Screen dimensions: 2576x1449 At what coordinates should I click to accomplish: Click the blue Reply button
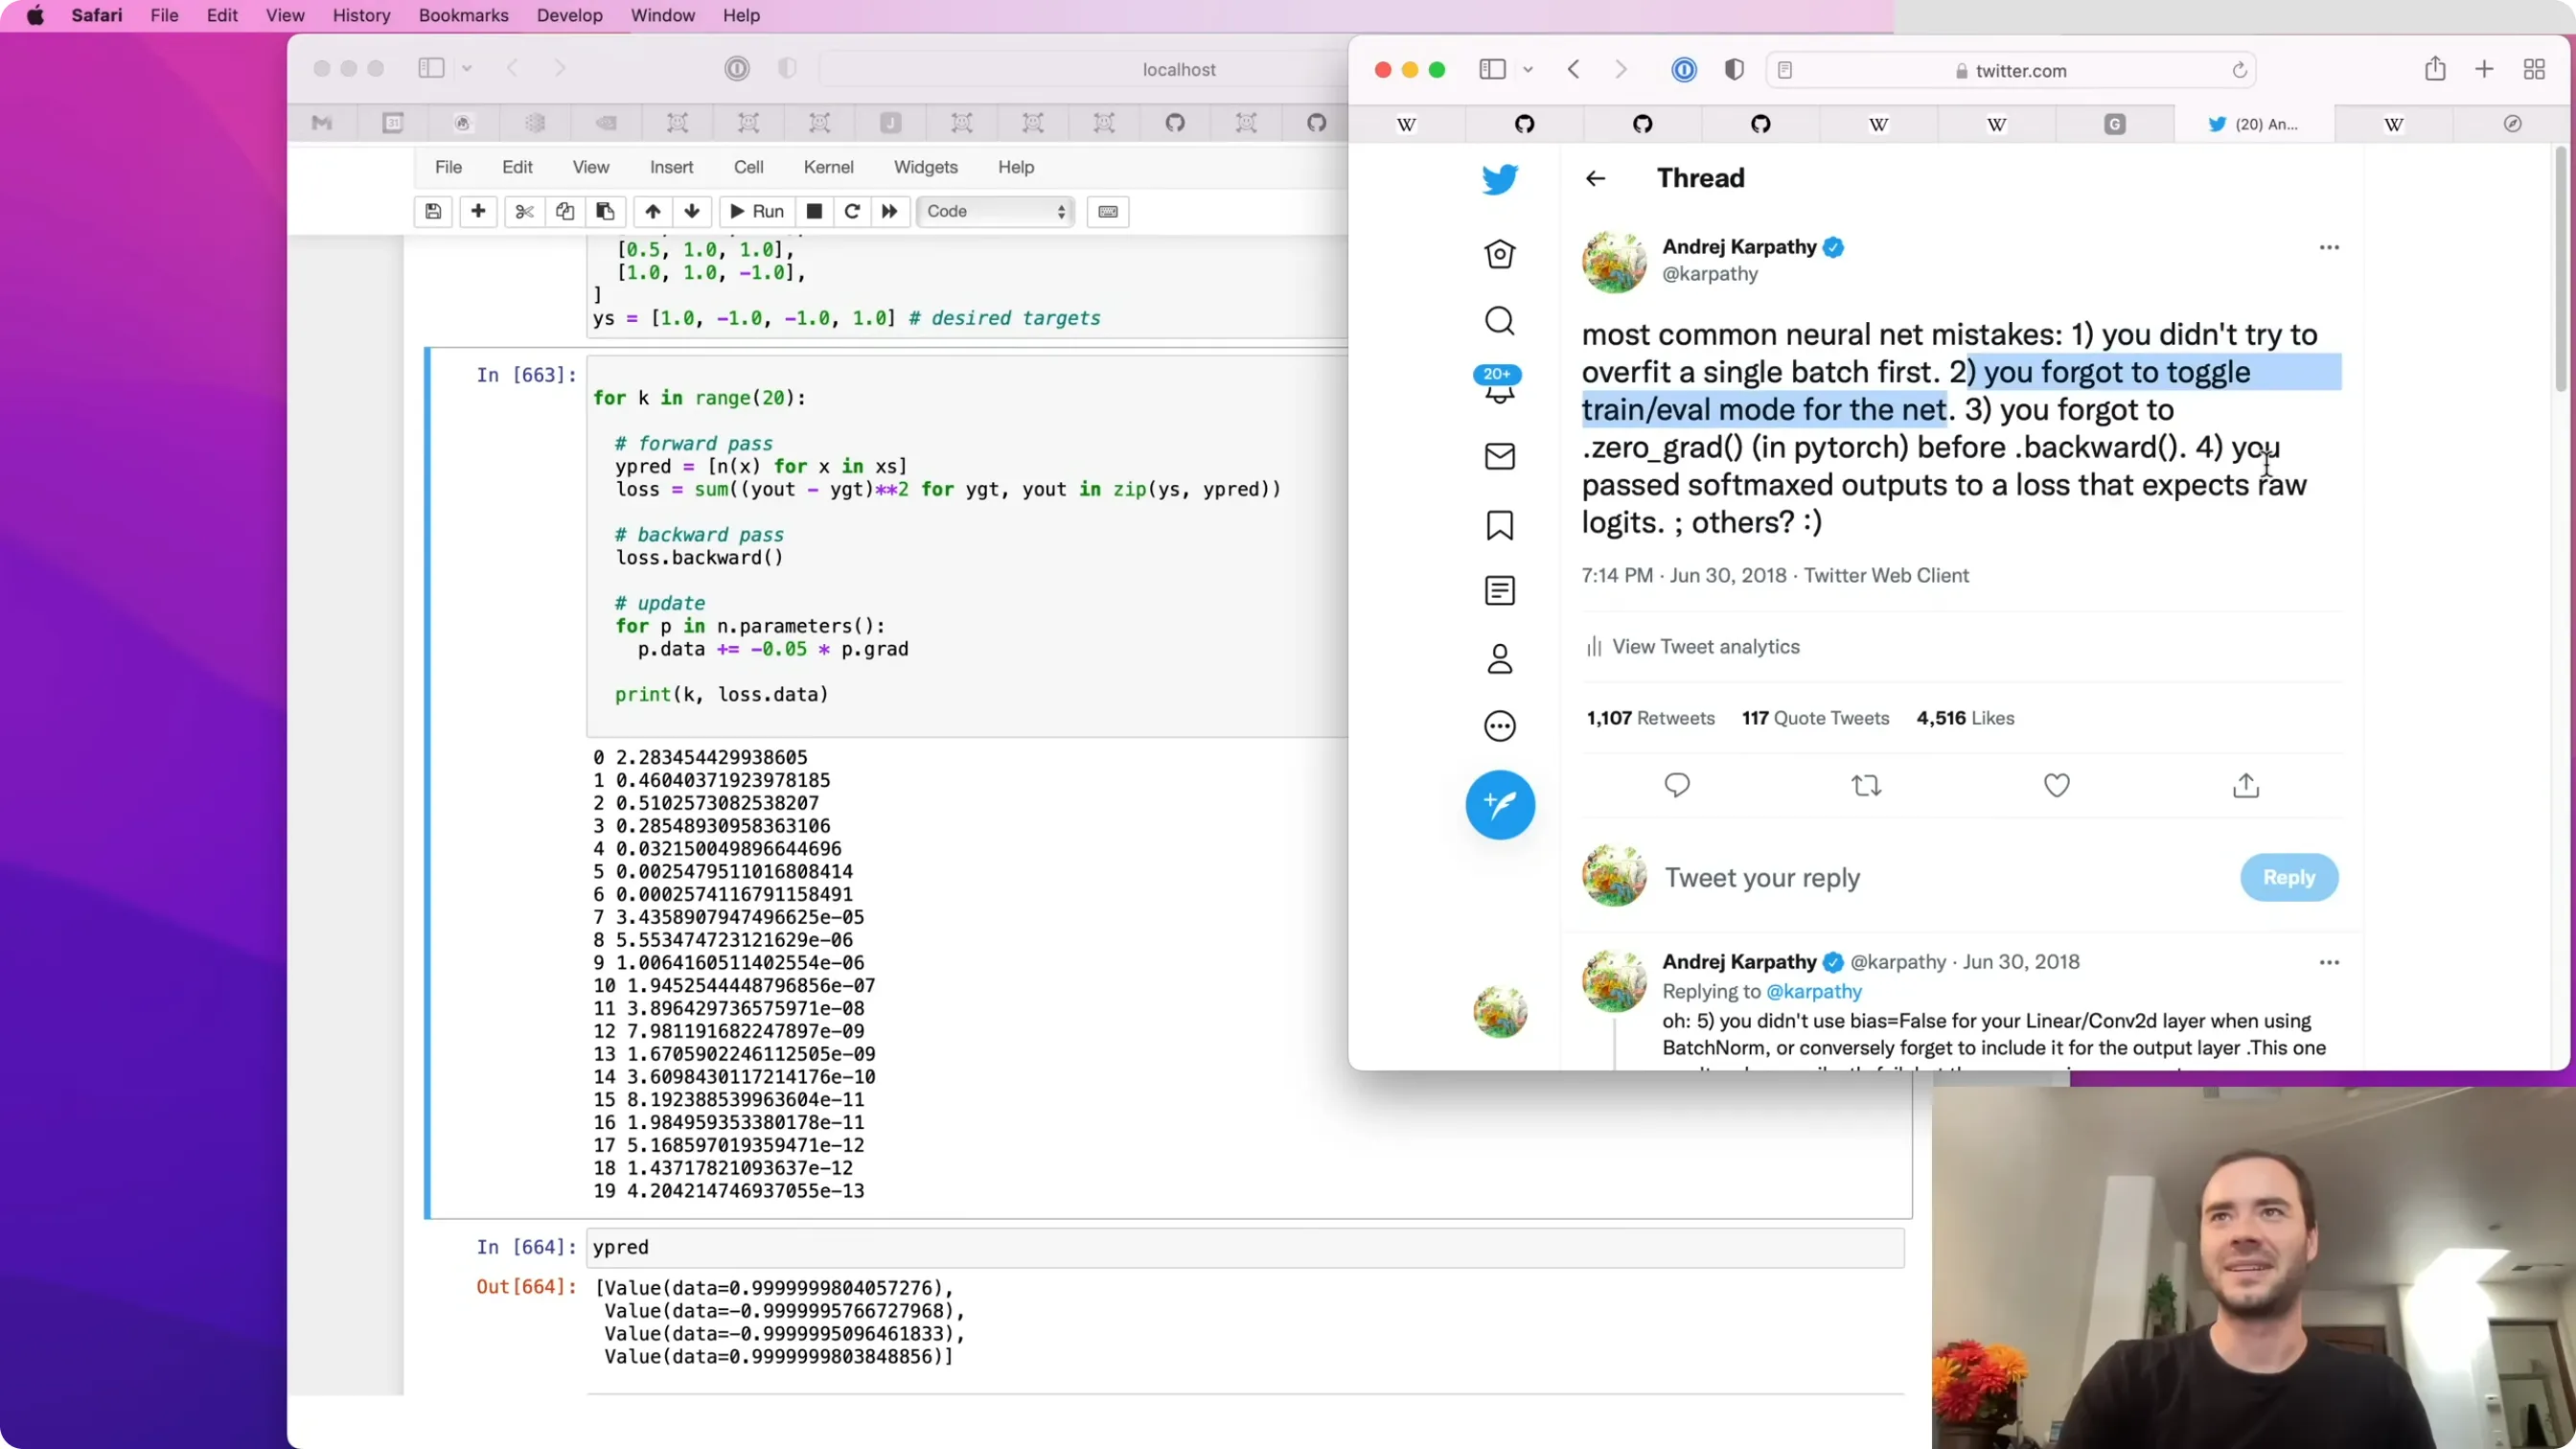point(2289,877)
